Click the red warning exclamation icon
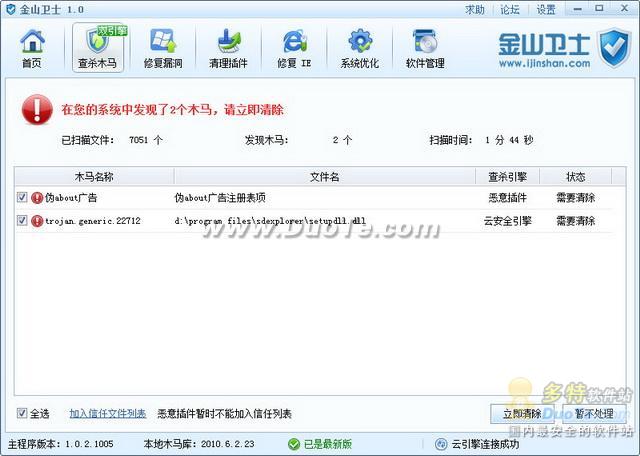Image resolution: width=640 pixels, height=456 pixels. [37, 110]
